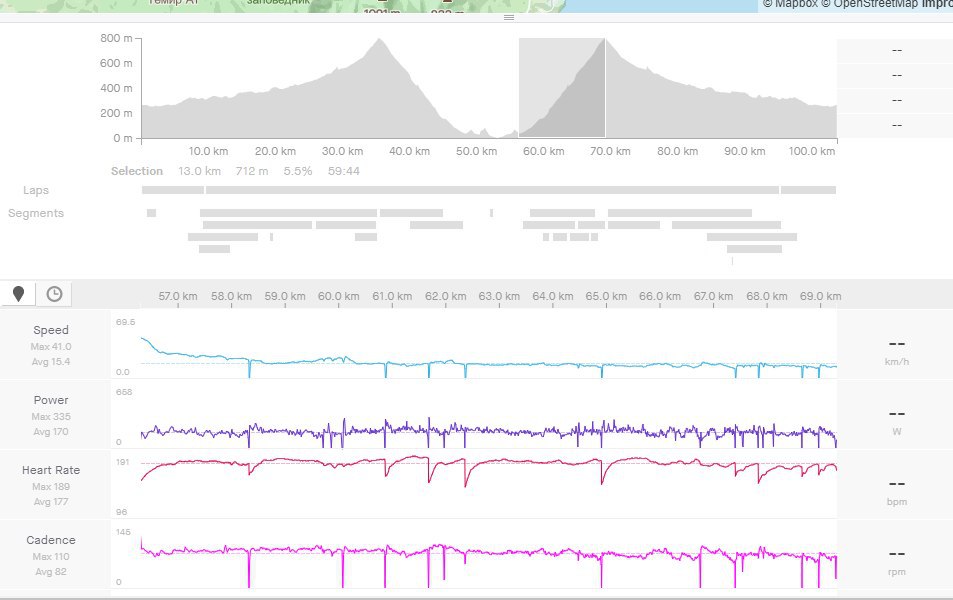Click the selection distance value 13.0 km
Image resolution: width=953 pixels, height=600 pixels.
[x=199, y=171]
